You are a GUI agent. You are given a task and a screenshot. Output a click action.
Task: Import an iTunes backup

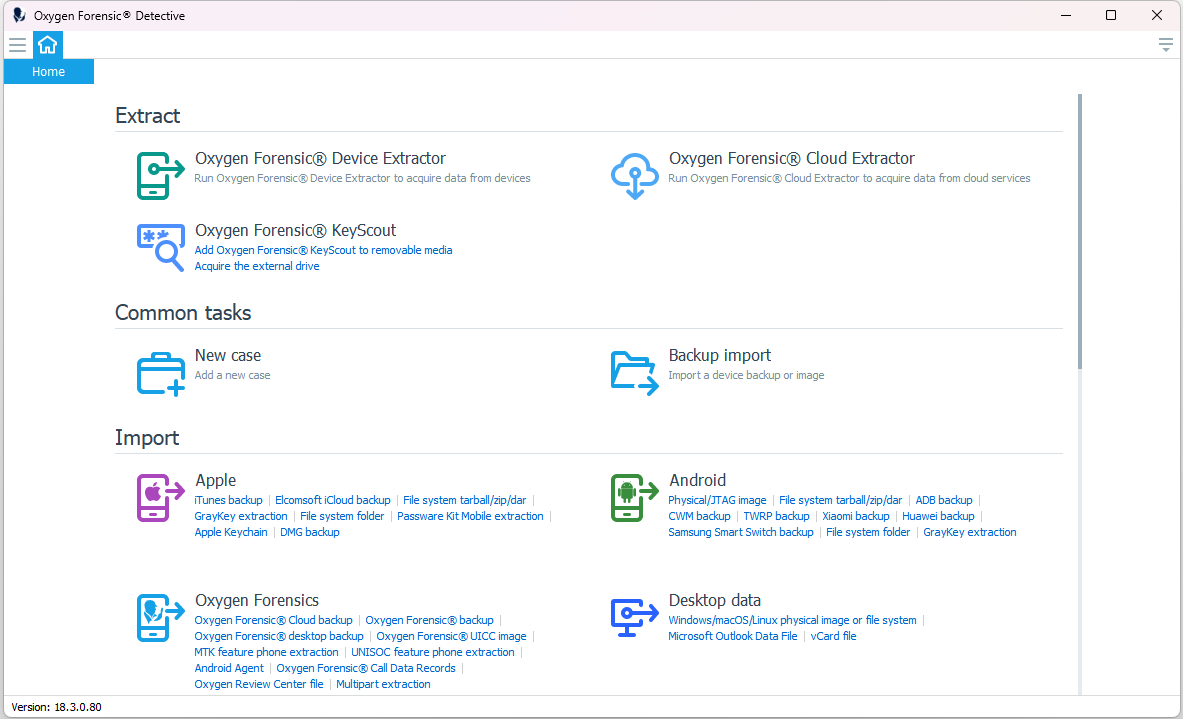[228, 500]
